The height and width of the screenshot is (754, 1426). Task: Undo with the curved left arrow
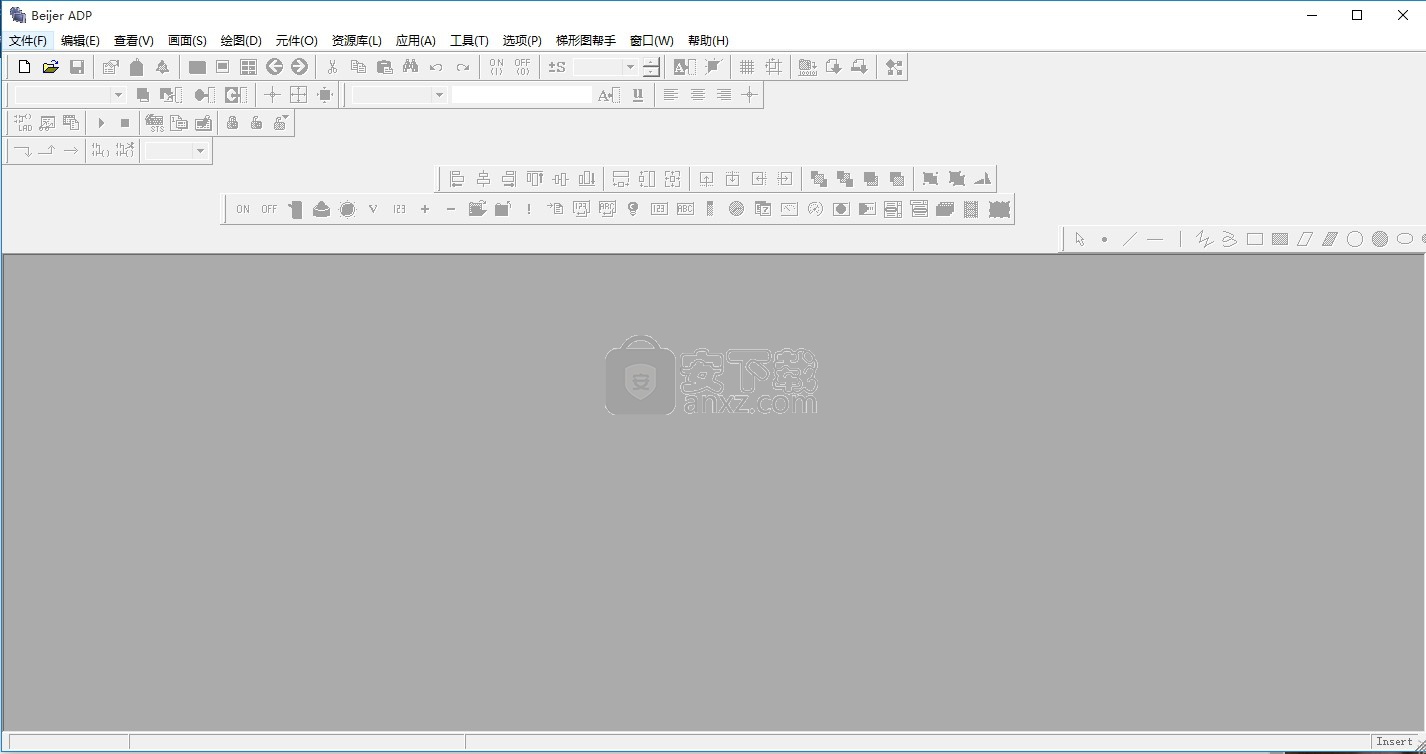click(436, 67)
